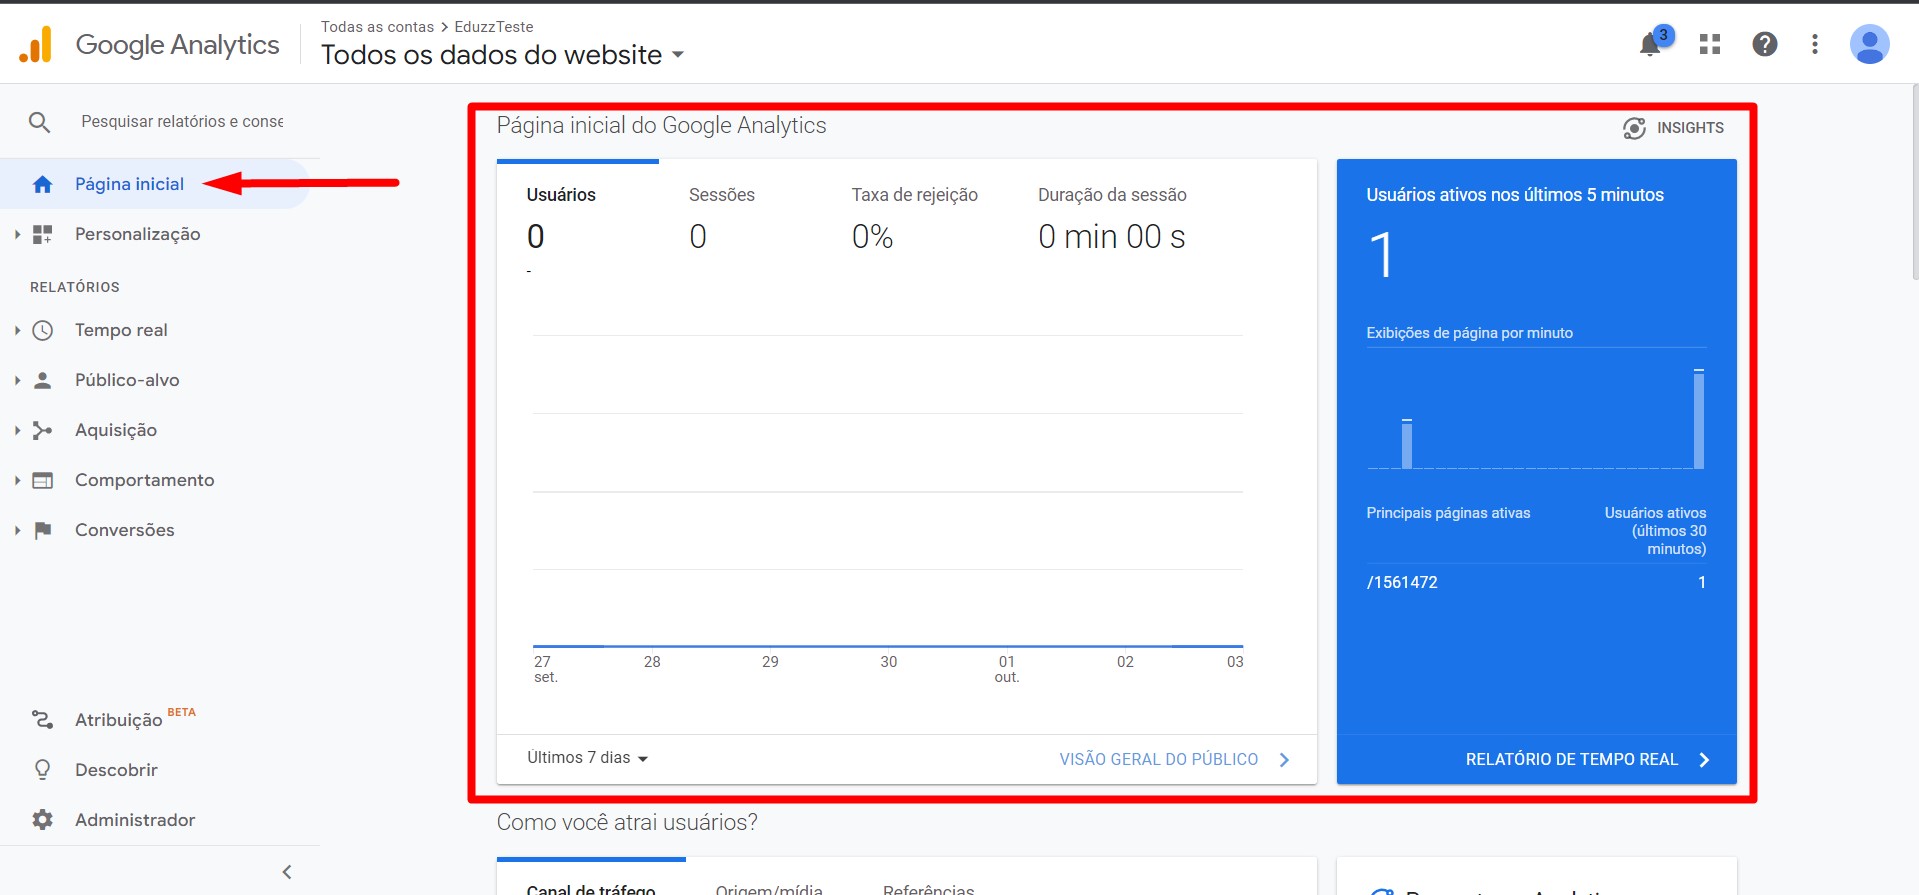Click the Atribuição path icon
The width and height of the screenshot is (1919, 895).
pos(42,720)
